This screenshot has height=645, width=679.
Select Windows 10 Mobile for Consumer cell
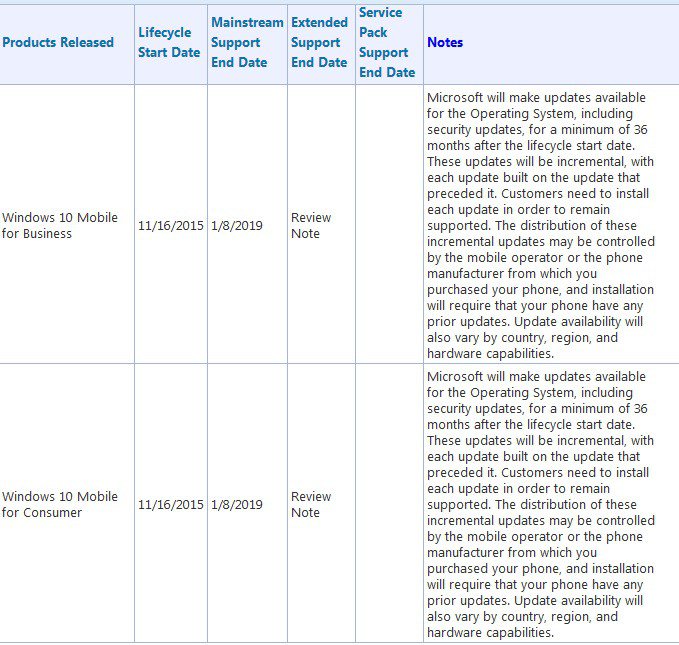(x=60, y=504)
